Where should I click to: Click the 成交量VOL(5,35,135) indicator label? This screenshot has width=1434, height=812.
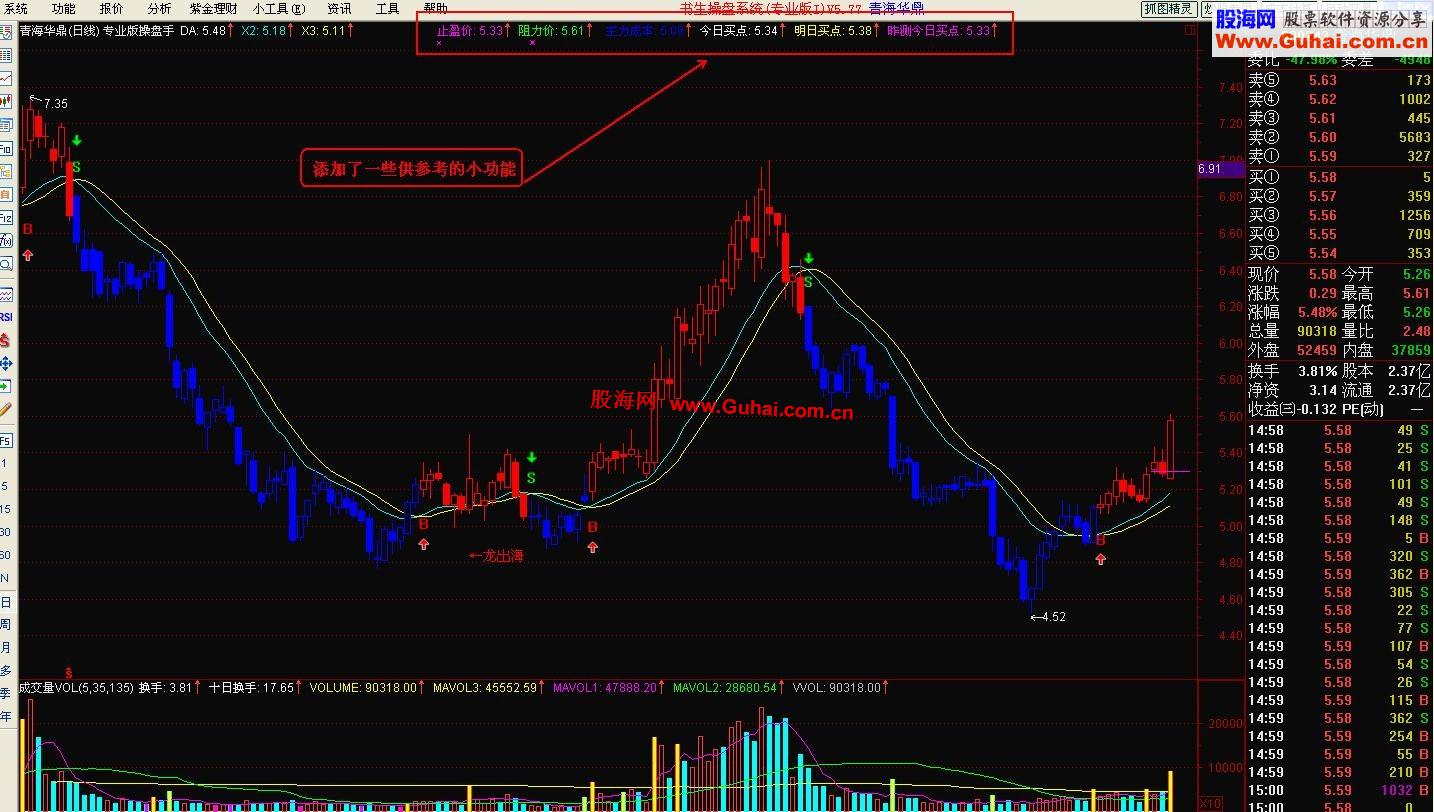click(76, 688)
